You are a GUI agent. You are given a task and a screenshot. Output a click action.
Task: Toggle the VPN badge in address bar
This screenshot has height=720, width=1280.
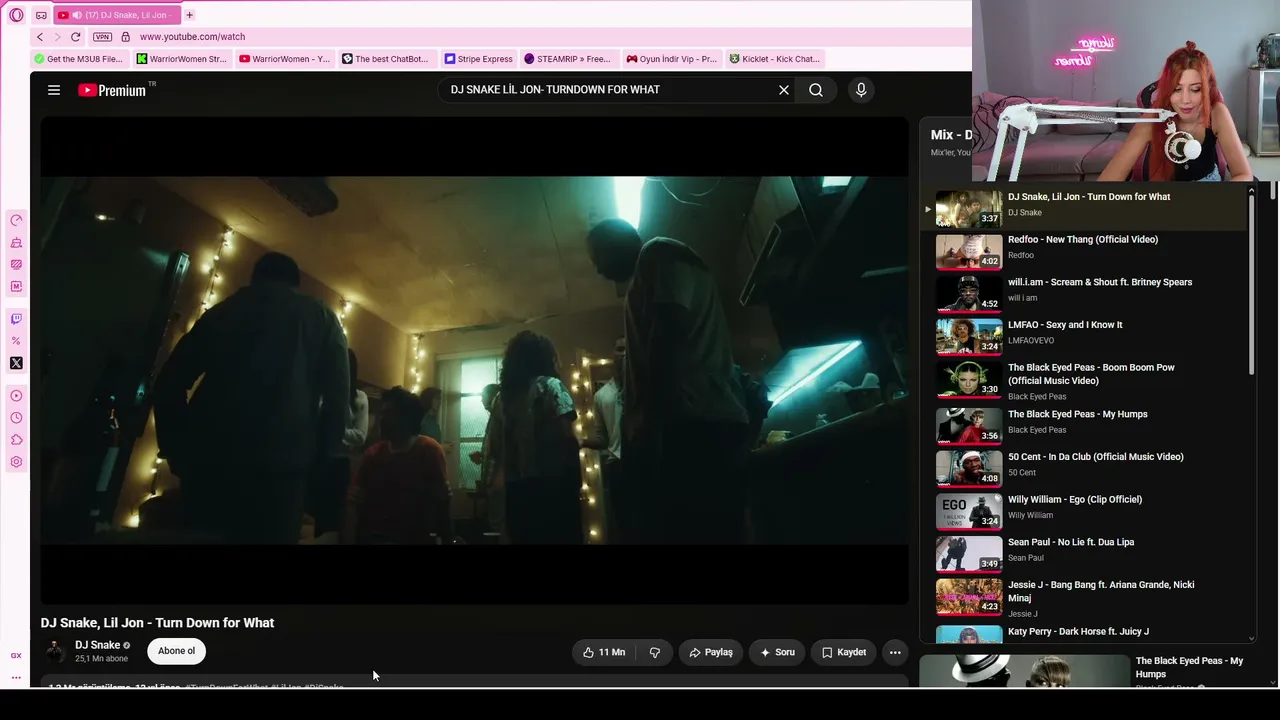click(102, 37)
